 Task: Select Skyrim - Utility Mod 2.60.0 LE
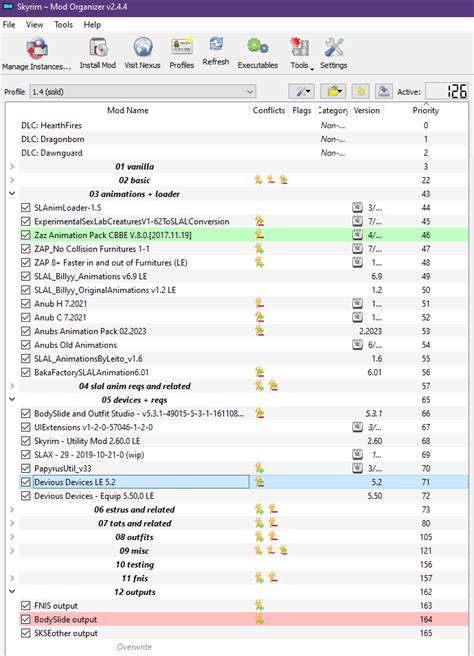pyautogui.click(x=243, y=441)
